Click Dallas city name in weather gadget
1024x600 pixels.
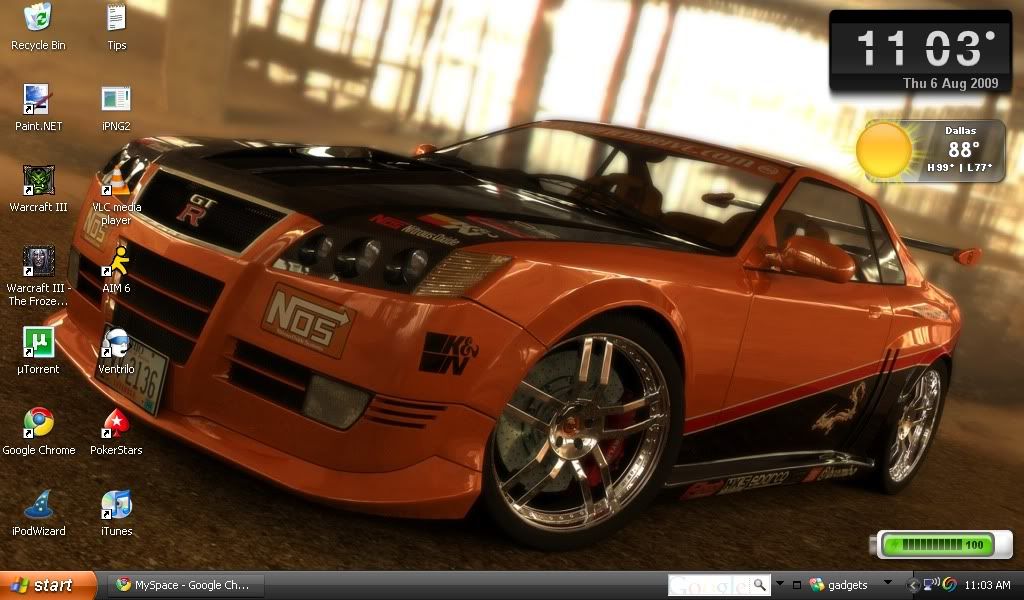[960, 131]
